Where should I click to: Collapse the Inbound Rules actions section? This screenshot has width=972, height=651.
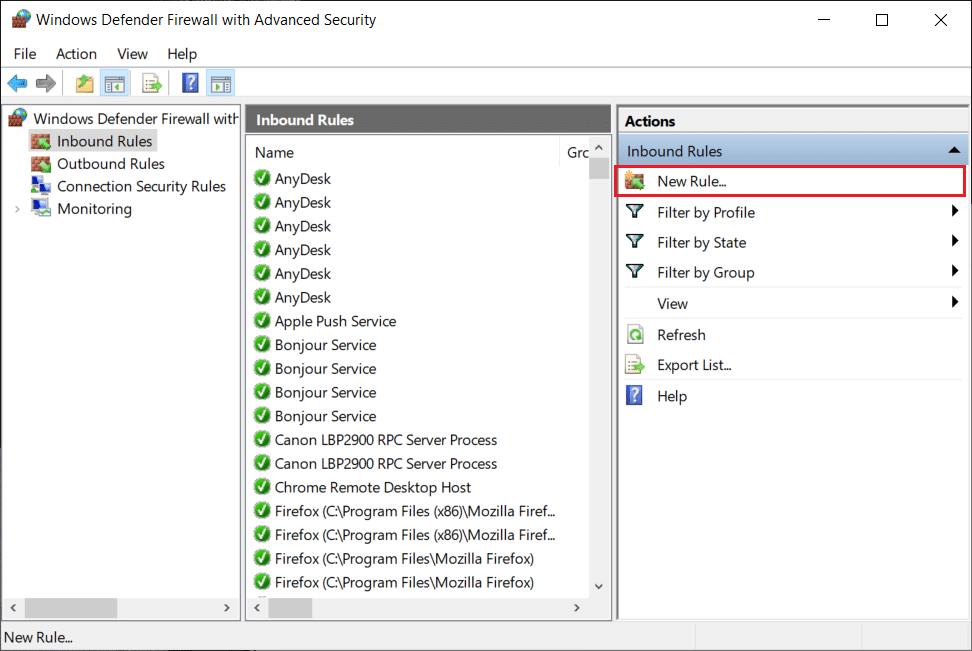(x=955, y=151)
